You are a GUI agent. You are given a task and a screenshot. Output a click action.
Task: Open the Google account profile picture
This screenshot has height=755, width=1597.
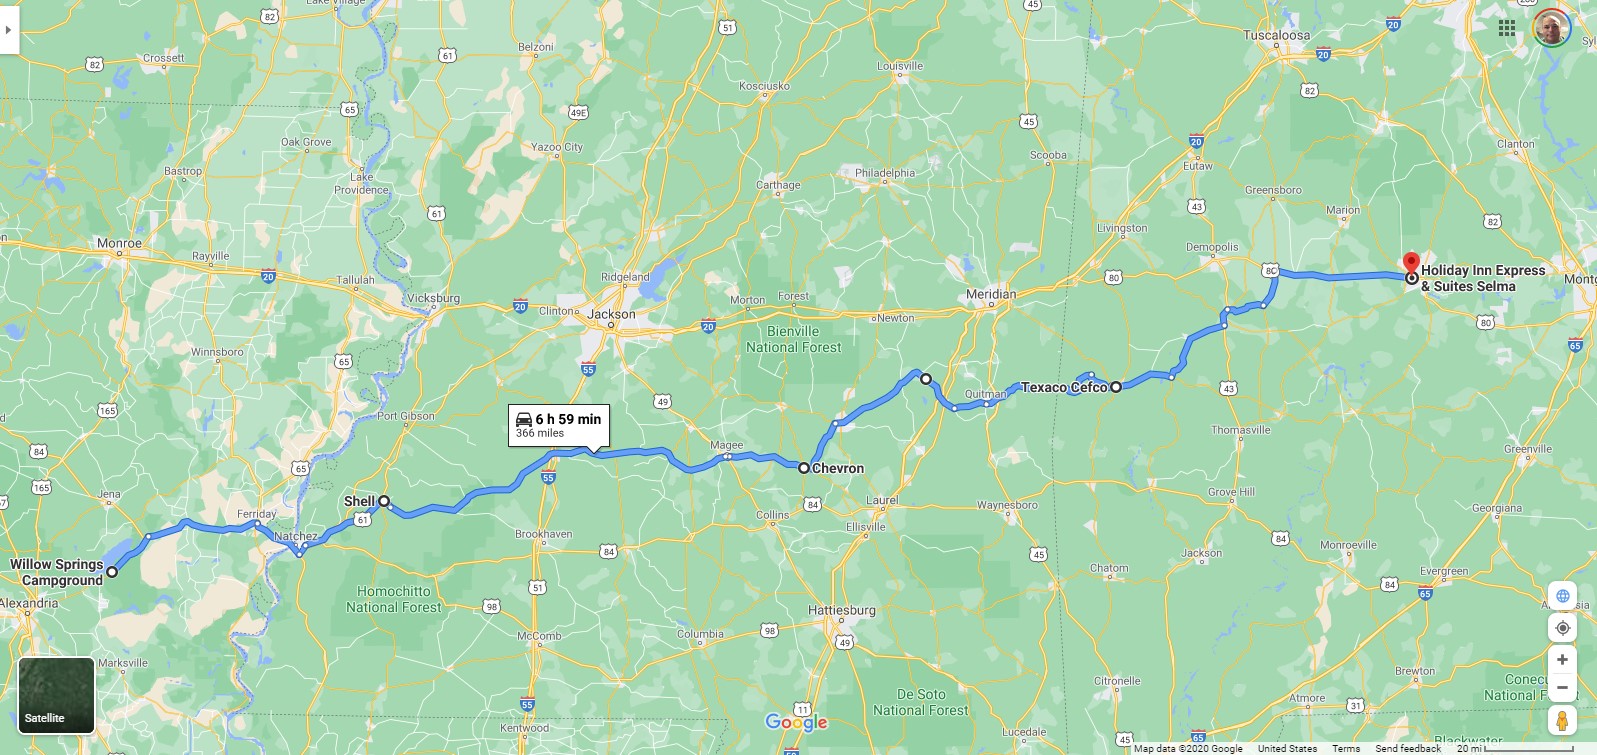click(x=1551, y=29)
